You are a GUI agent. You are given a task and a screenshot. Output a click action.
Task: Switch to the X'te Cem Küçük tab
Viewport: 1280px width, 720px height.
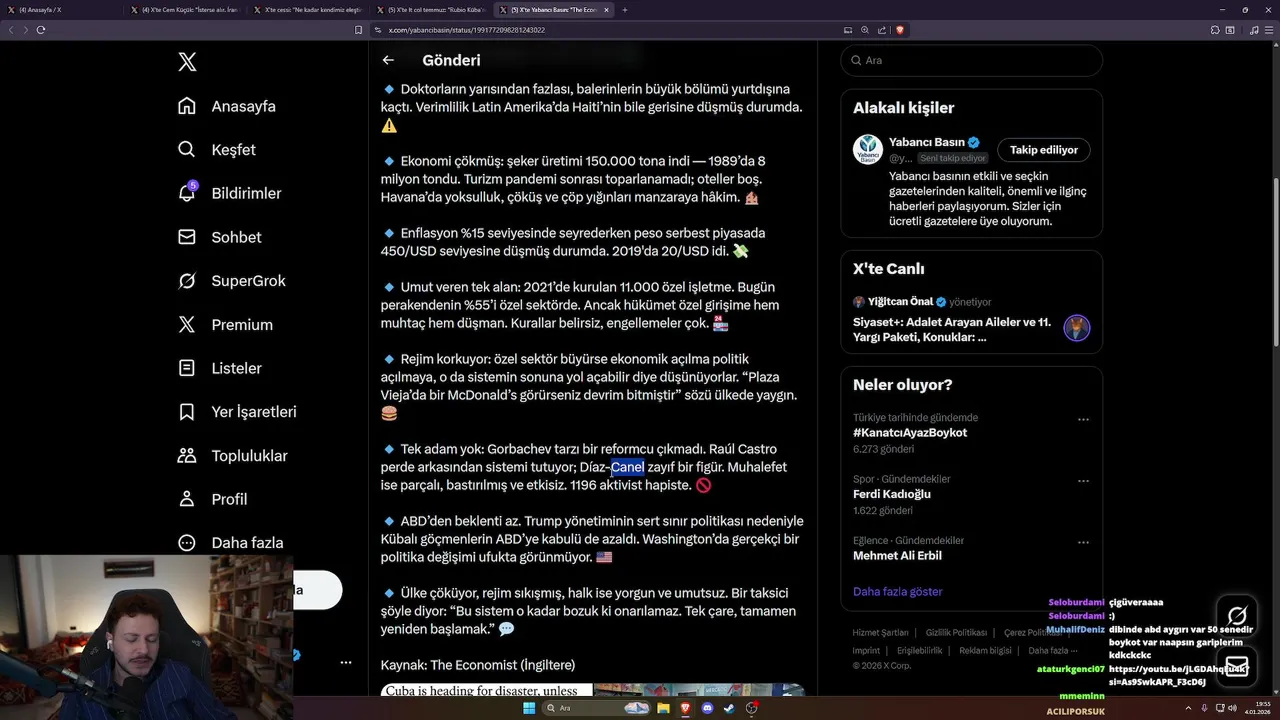pyautogui.click(x=187, y=10)
